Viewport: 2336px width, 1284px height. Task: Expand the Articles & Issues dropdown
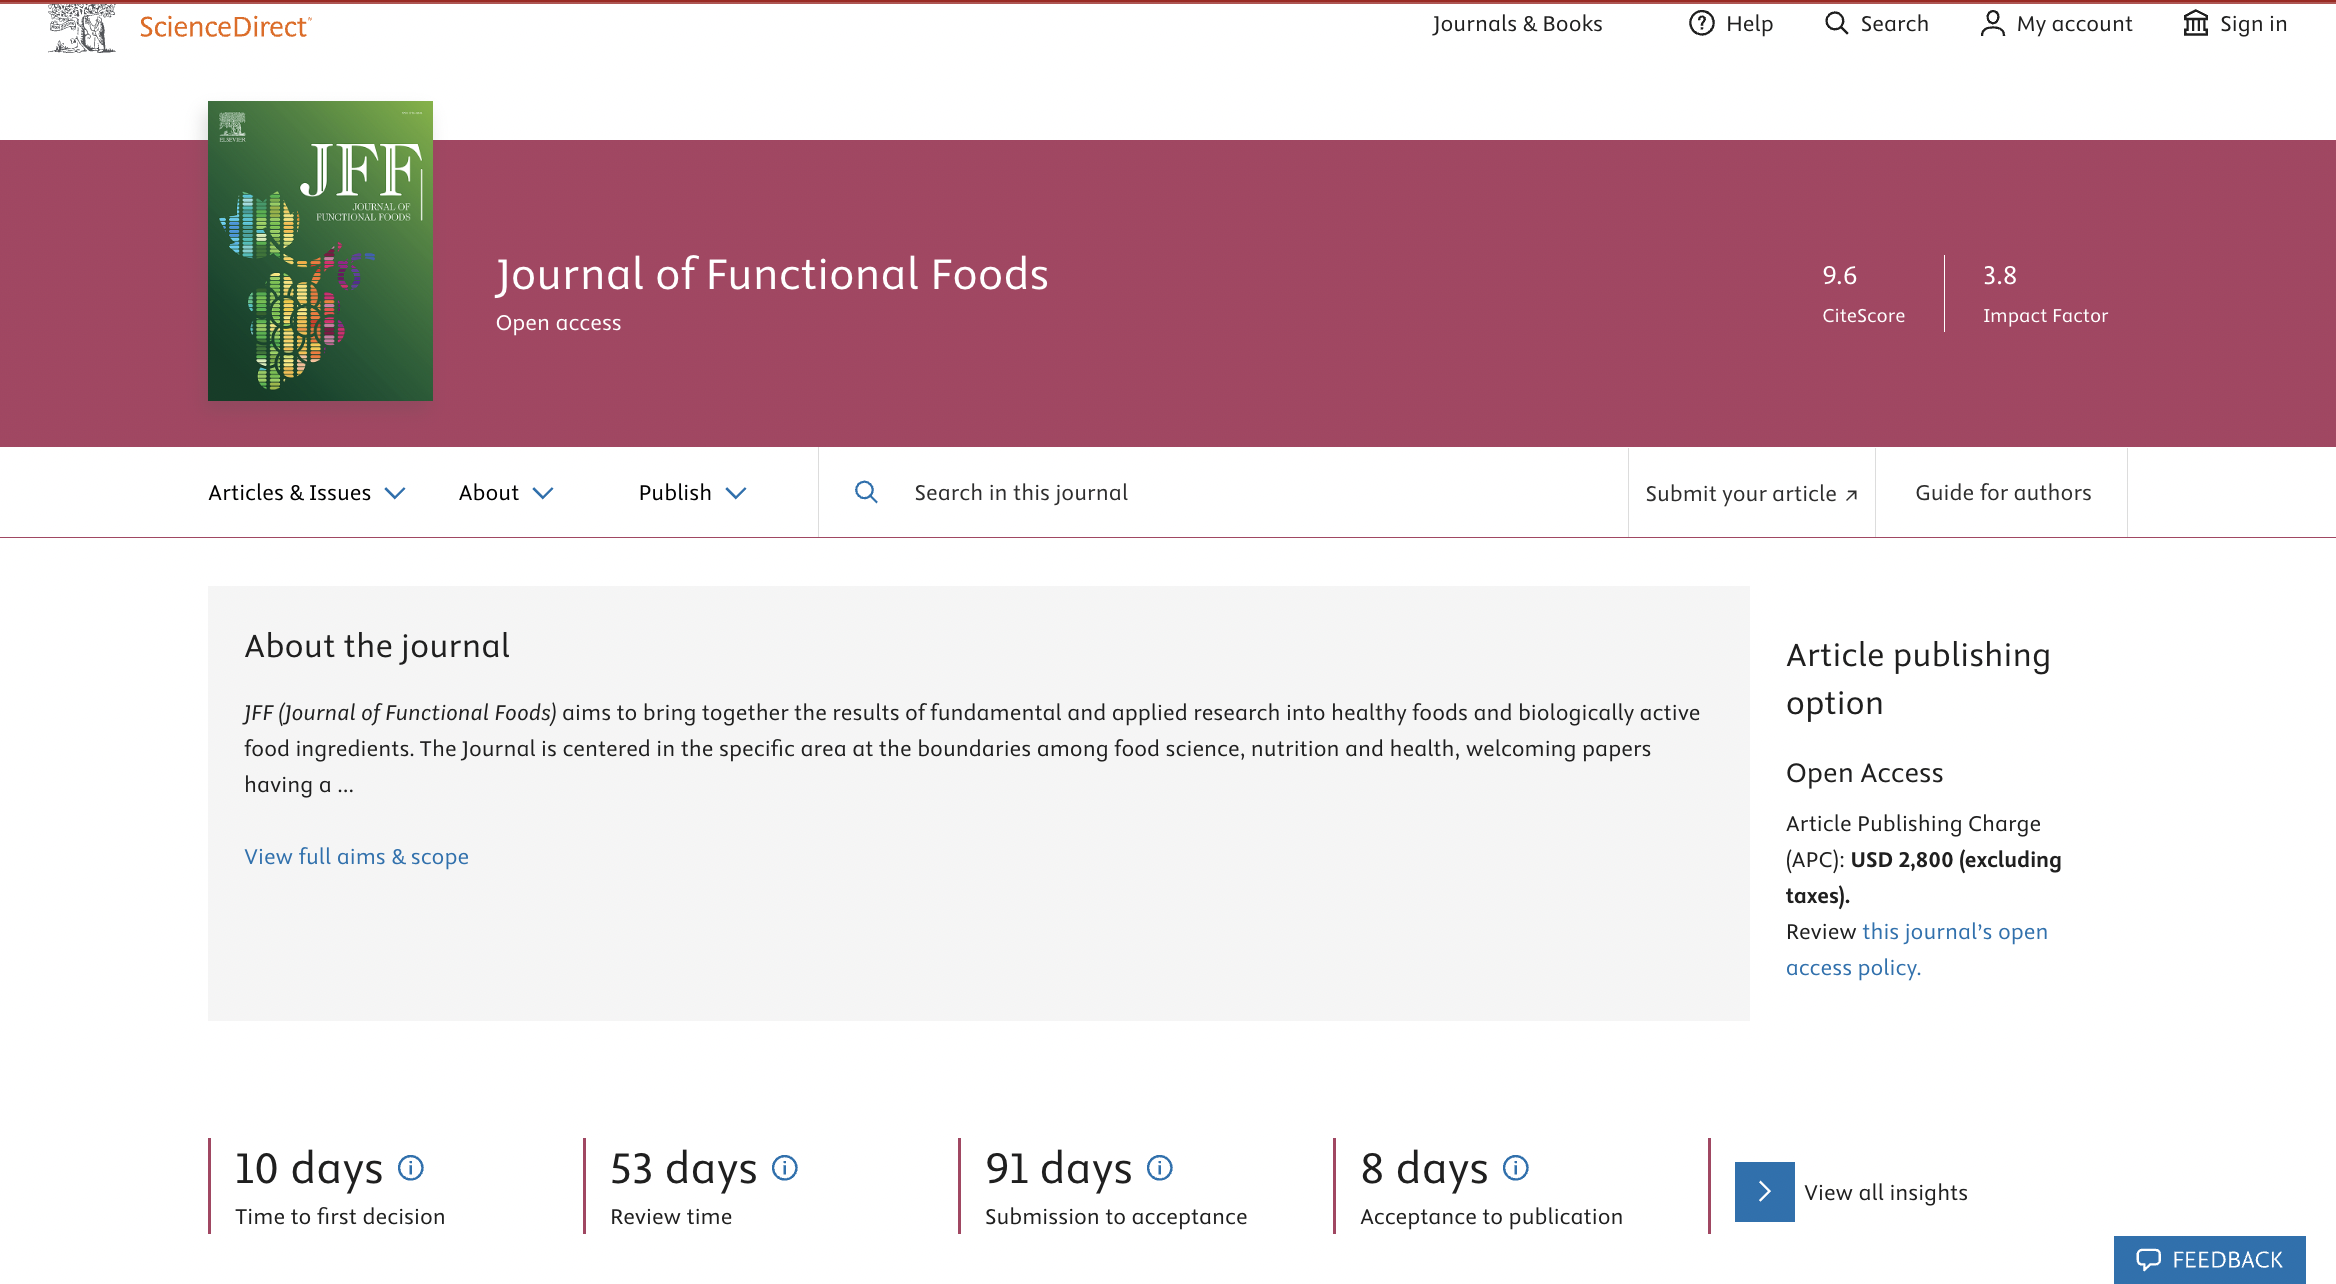306,493
